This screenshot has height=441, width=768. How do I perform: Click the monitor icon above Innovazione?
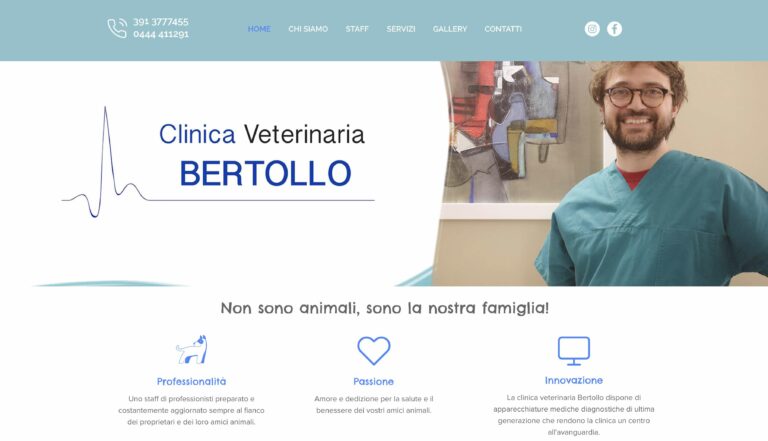pyautogui.click(x=574, y=350)
